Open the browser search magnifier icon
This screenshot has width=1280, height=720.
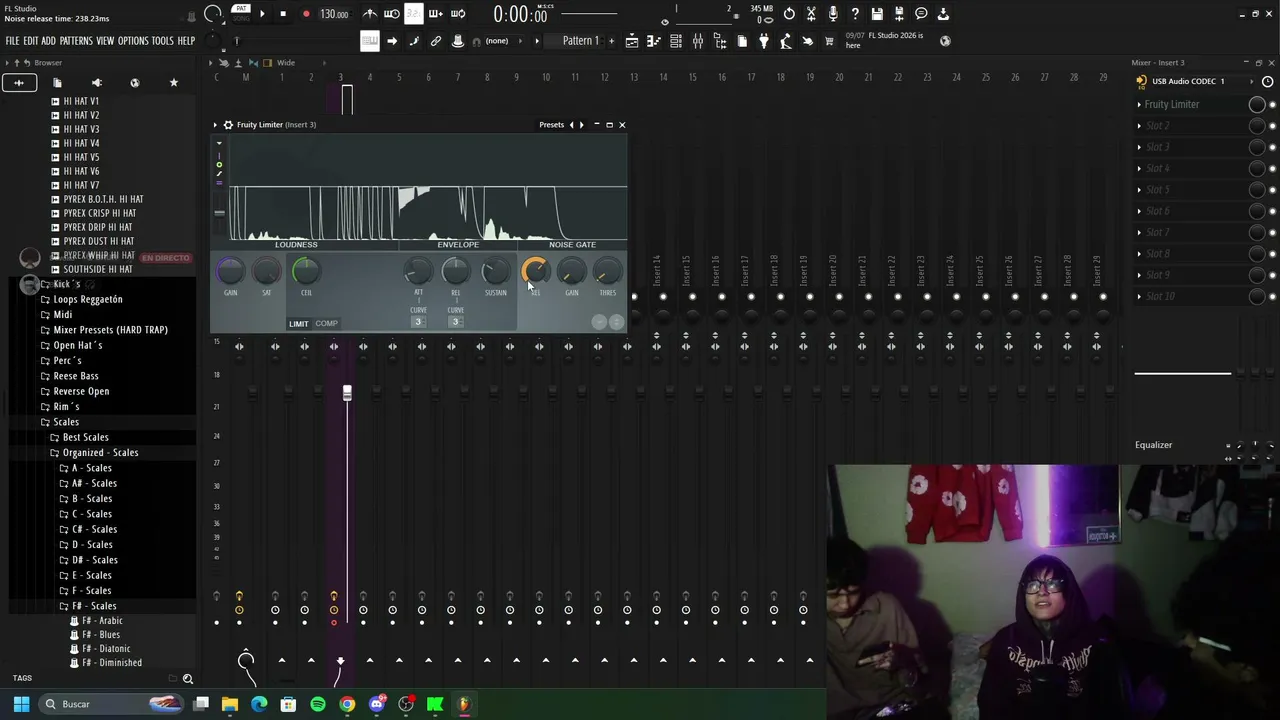[x=187, y=679]
